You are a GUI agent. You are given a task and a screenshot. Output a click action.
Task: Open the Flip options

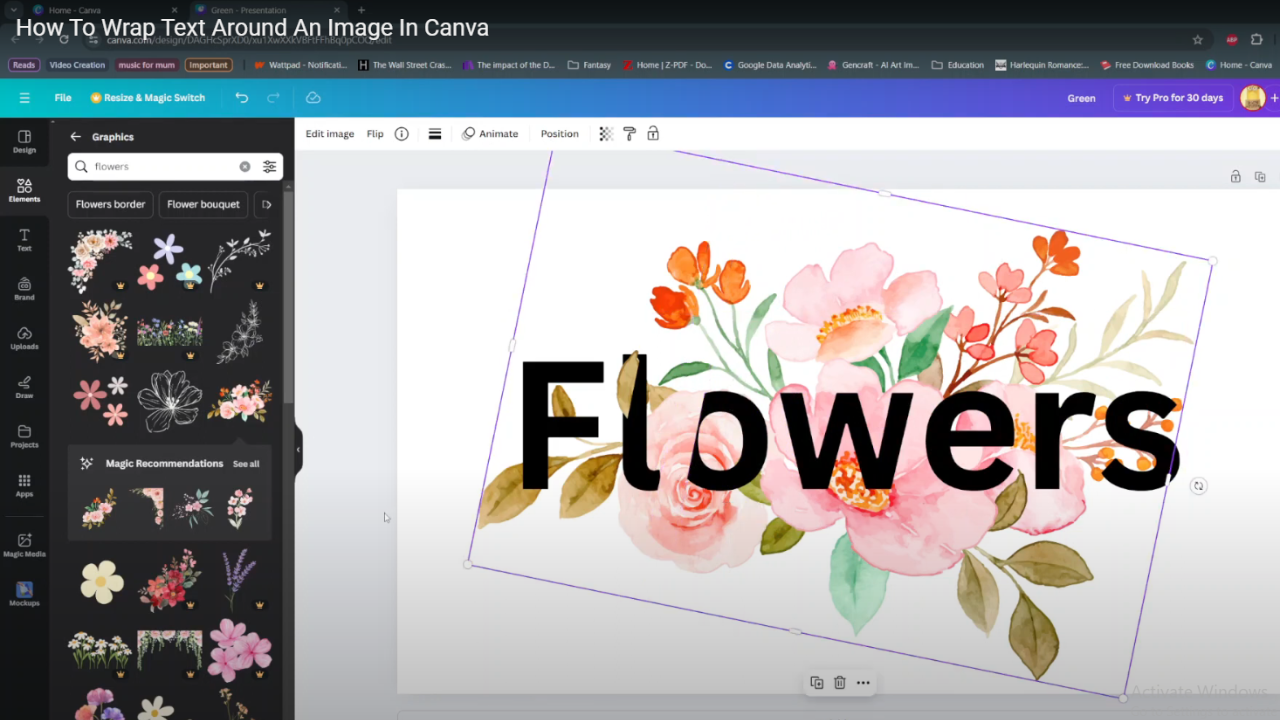point(375,134)
